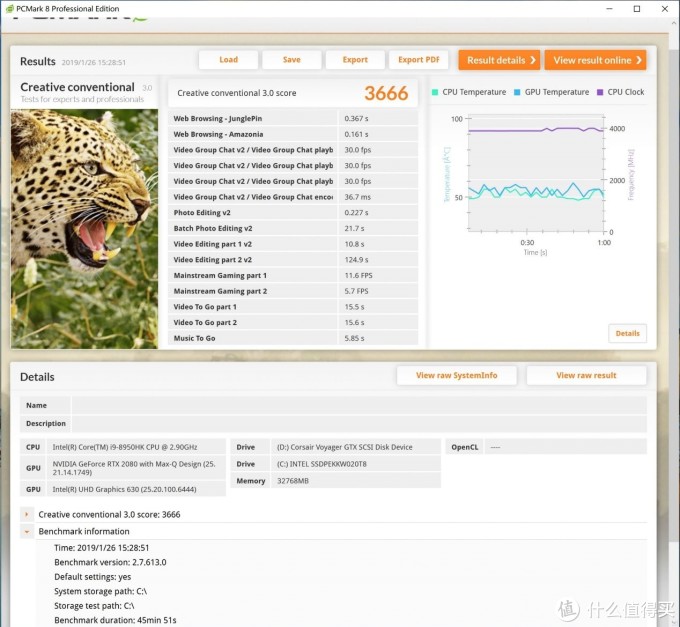
Task: Click the monitoring chart area
Action: (x=536, y=173)
